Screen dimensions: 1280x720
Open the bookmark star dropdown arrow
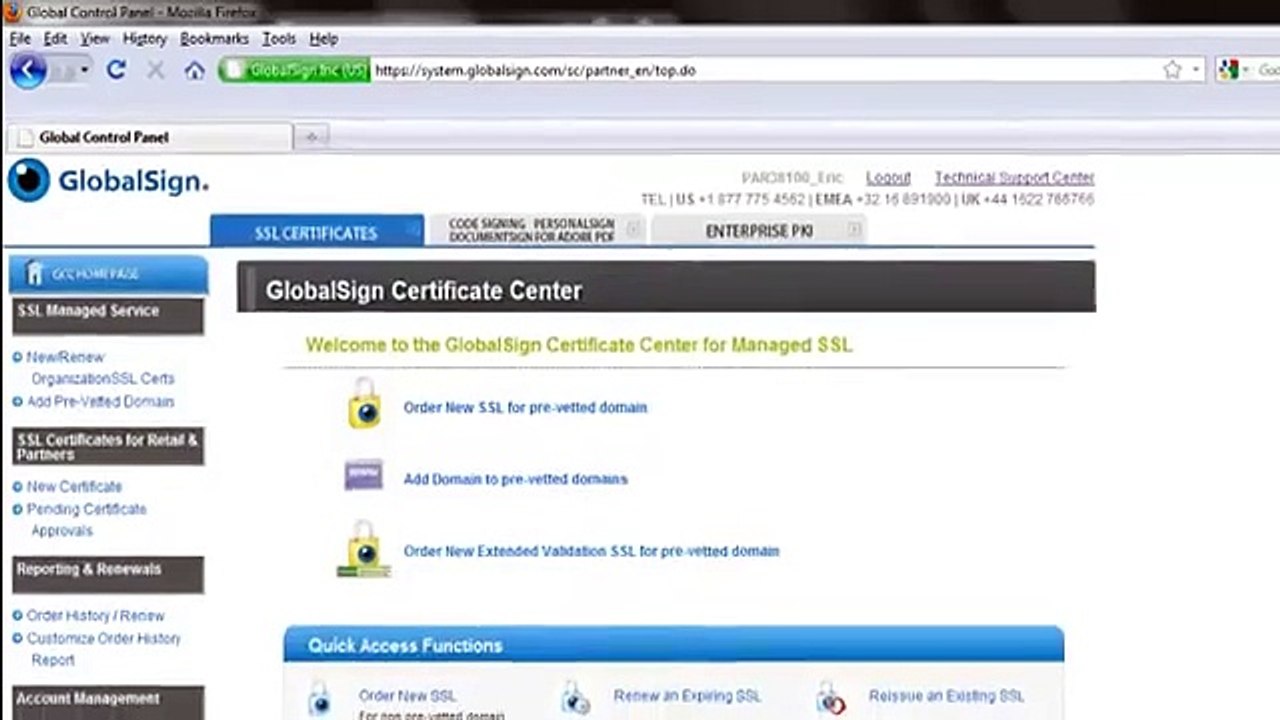pos(1196,71)
